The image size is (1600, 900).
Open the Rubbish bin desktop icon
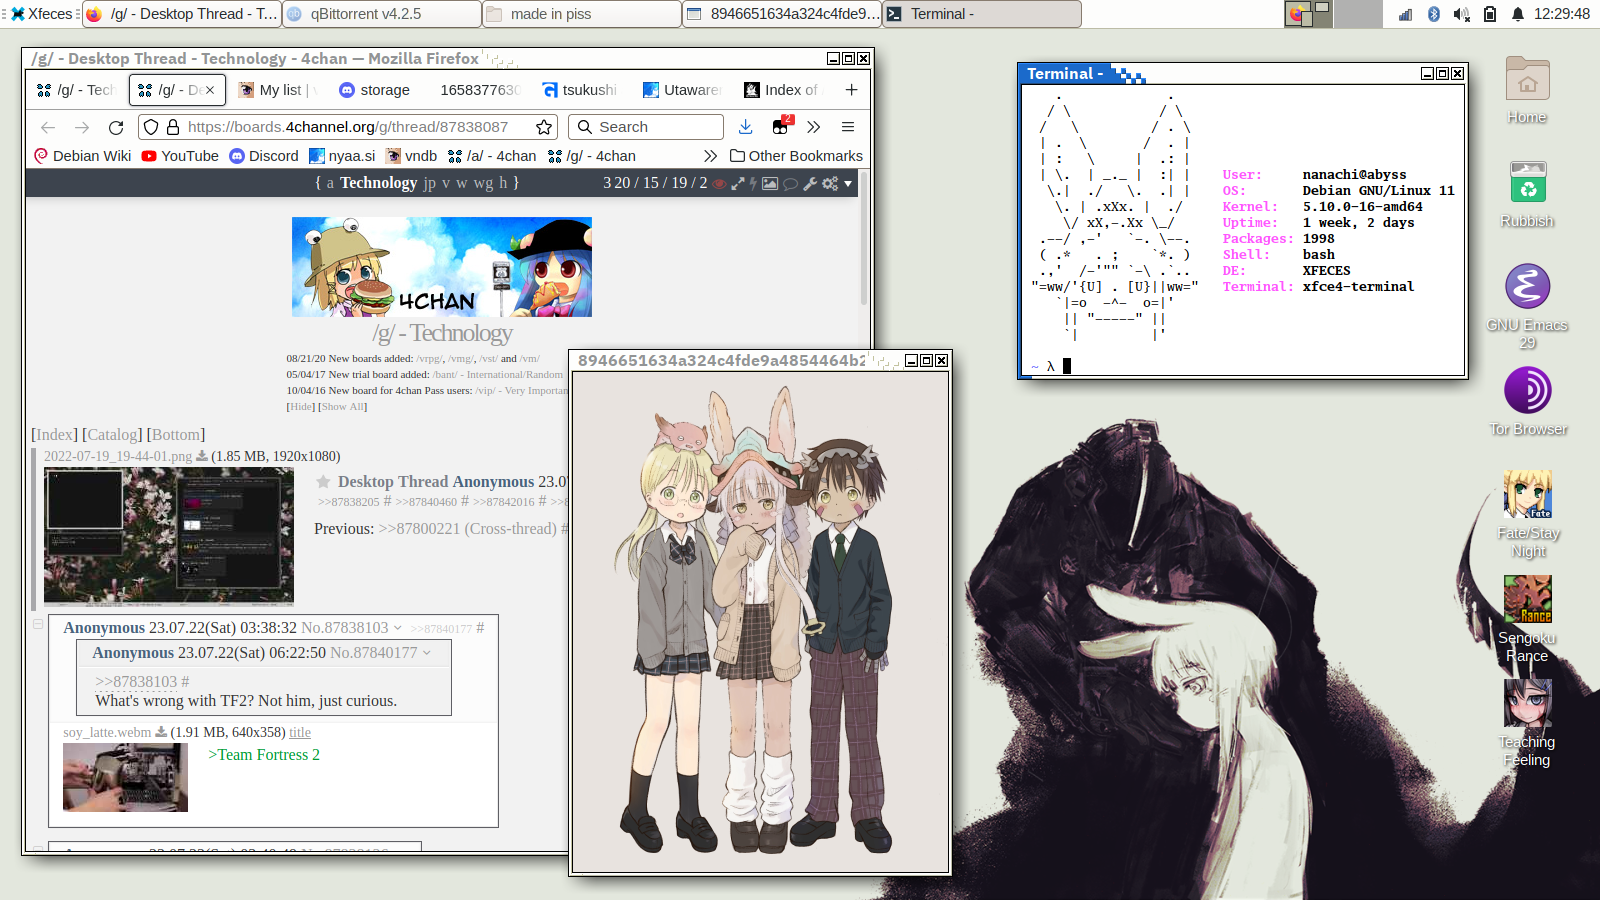(x=1528, y=193)
